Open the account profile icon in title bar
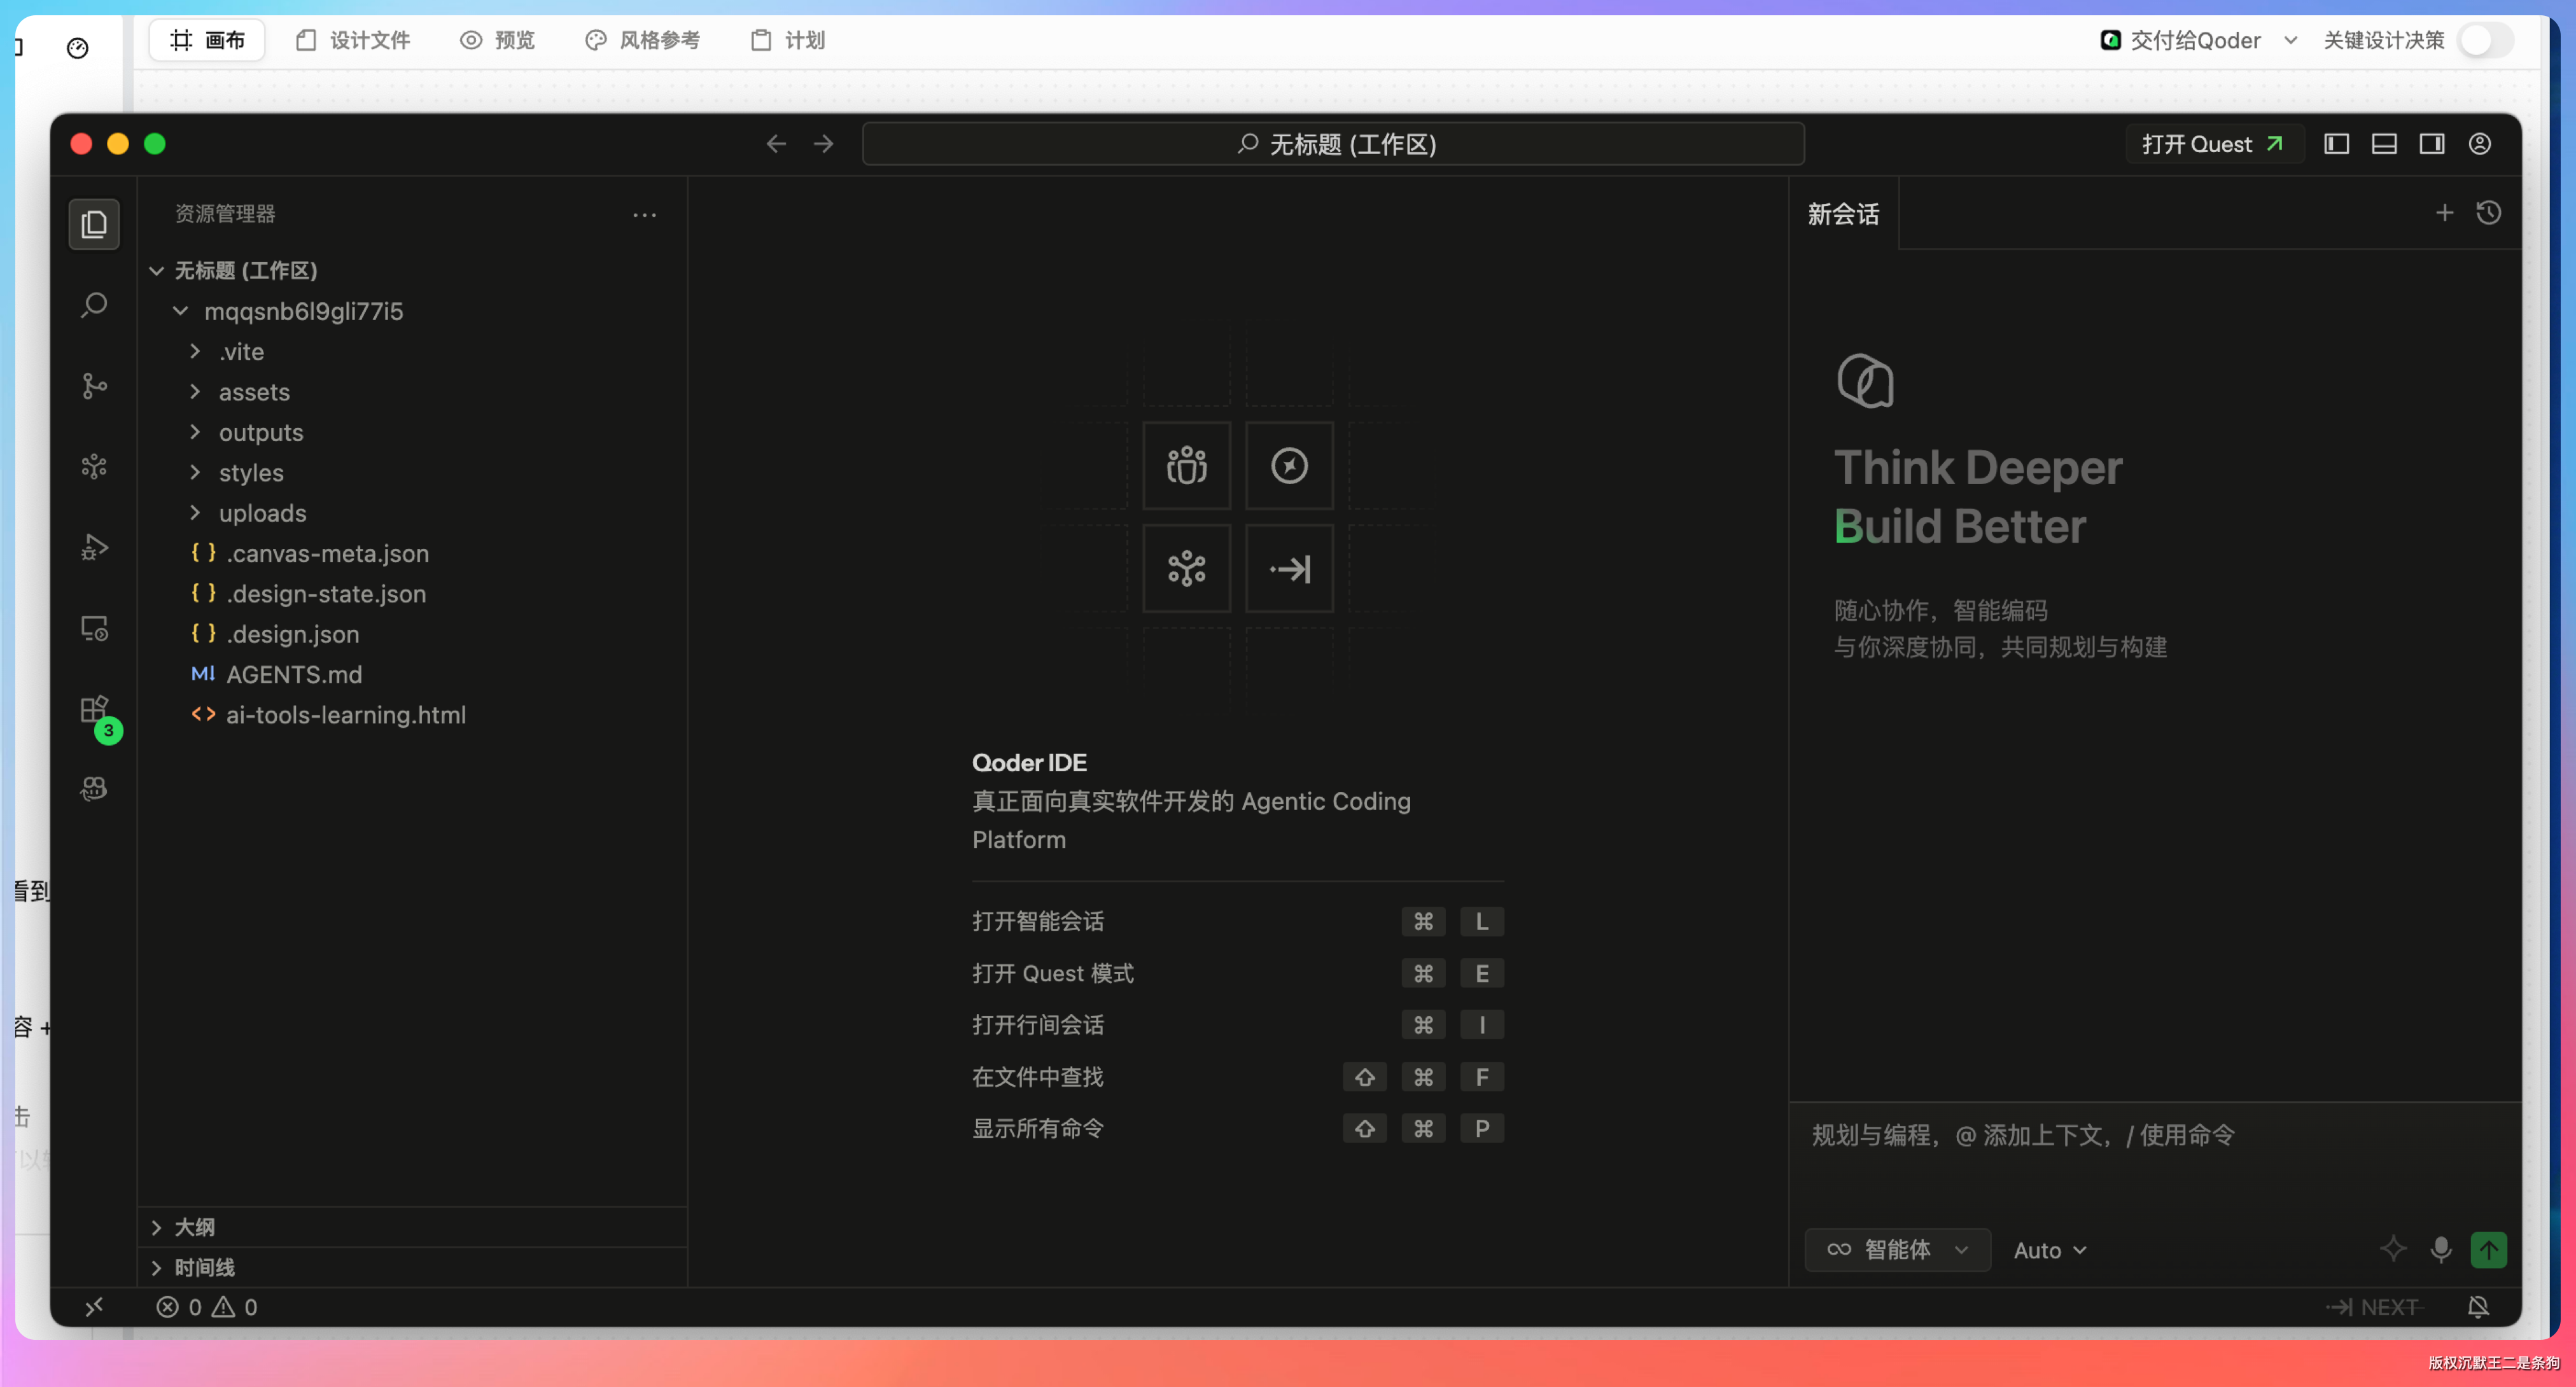This screenshot has width=2576, height=1387. tap(2480, 144)
